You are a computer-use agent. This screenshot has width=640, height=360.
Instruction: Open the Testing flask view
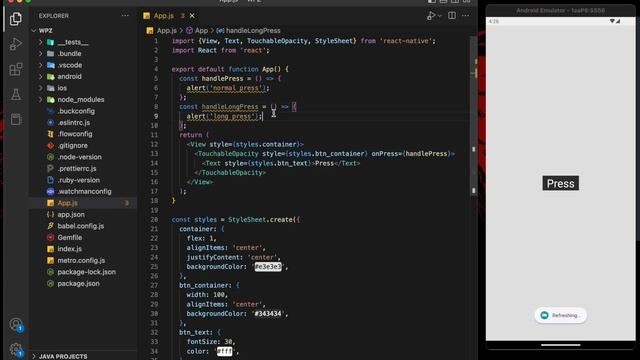pos(16,94)
